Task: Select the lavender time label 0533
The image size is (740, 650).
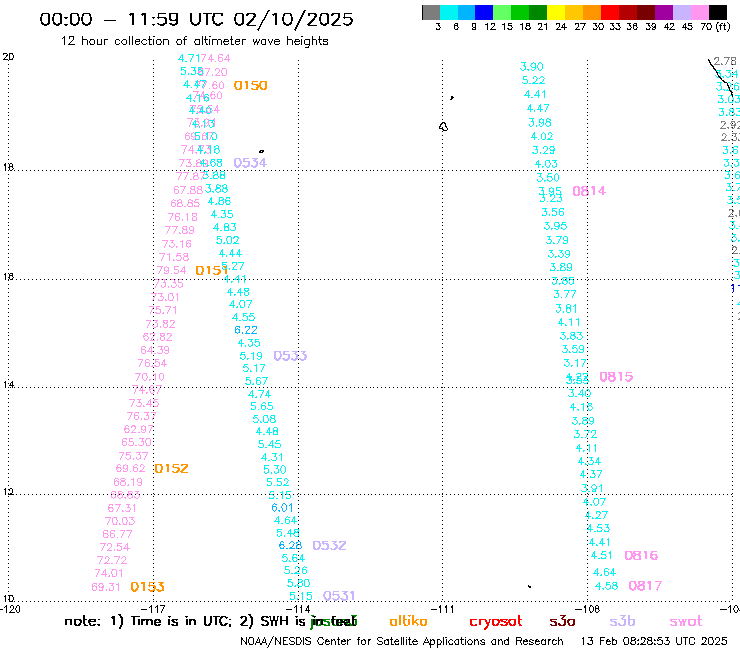Action: tap(290, 355)
